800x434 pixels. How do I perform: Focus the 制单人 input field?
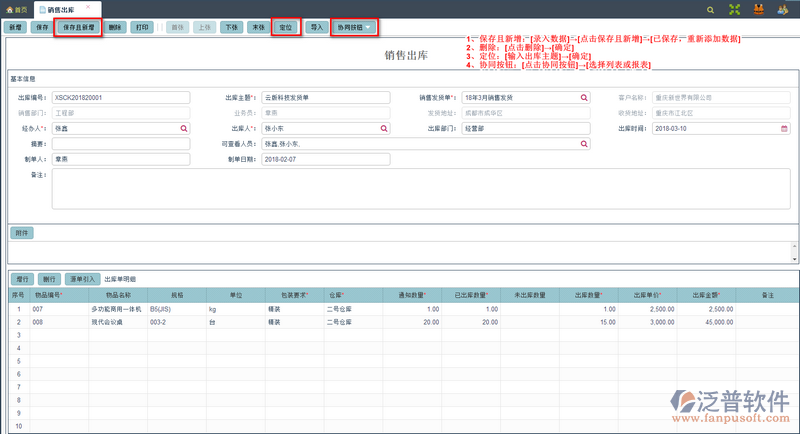pos(121,159)
